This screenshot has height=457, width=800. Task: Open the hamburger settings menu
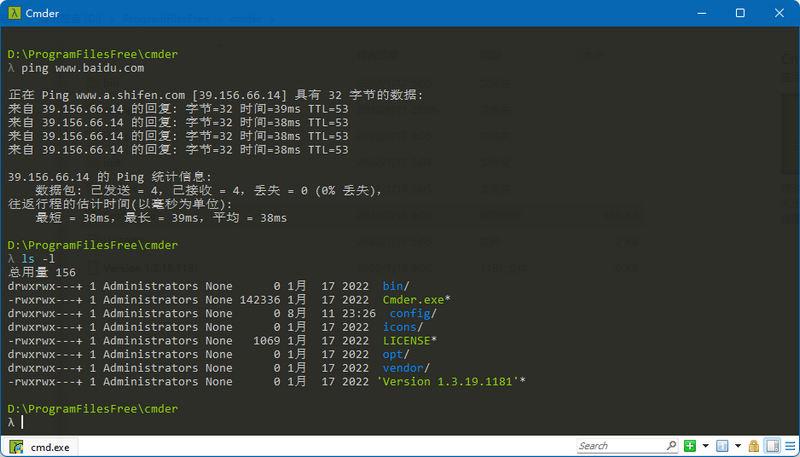pos(790,446)
